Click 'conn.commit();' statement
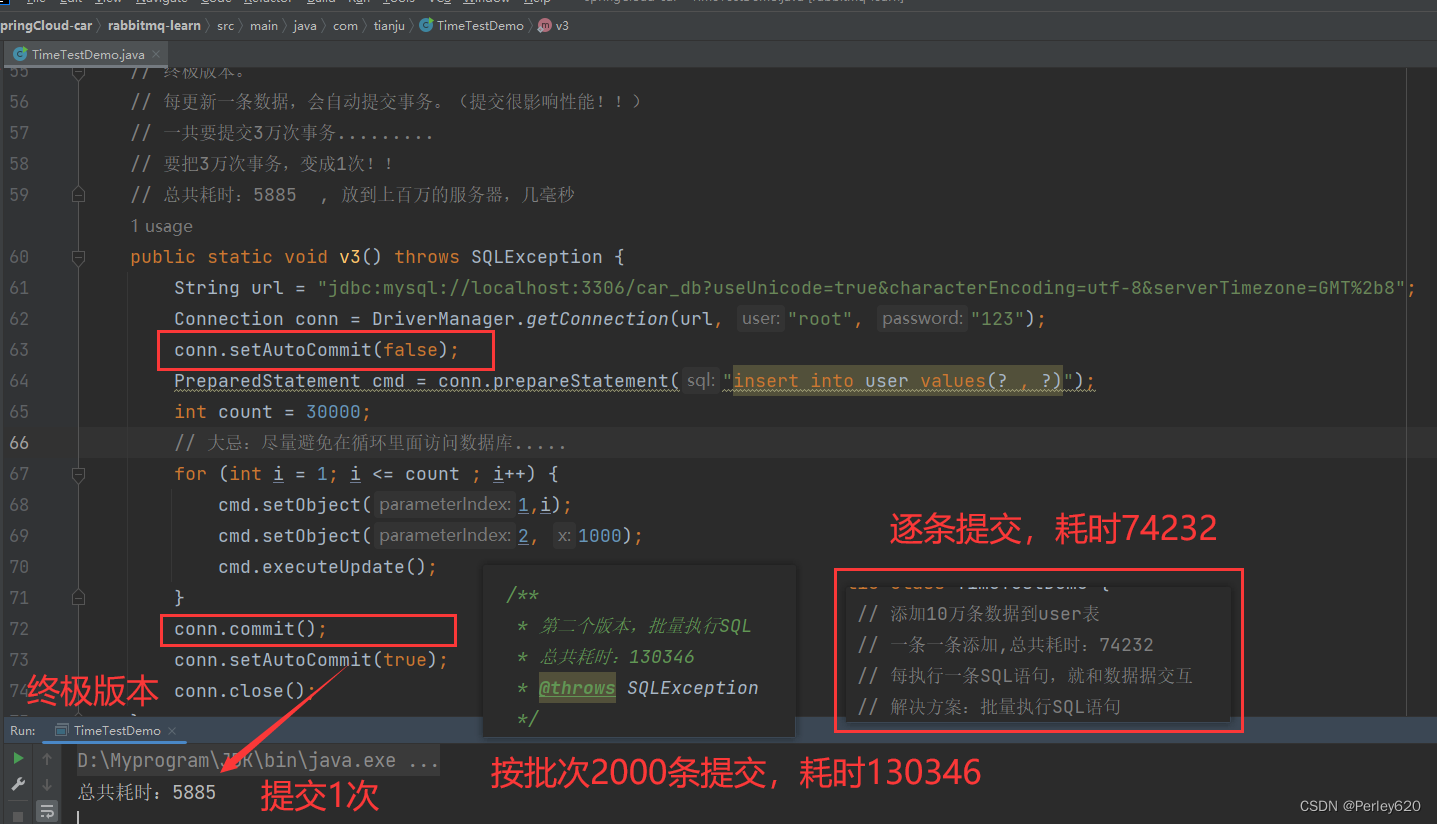Screen dimensions: 1437x824 point(251,629)
